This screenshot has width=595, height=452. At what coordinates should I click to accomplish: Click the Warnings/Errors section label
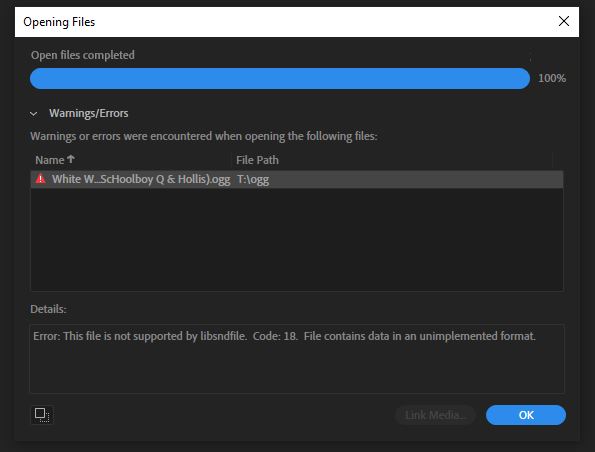click(x=88, y=113)
